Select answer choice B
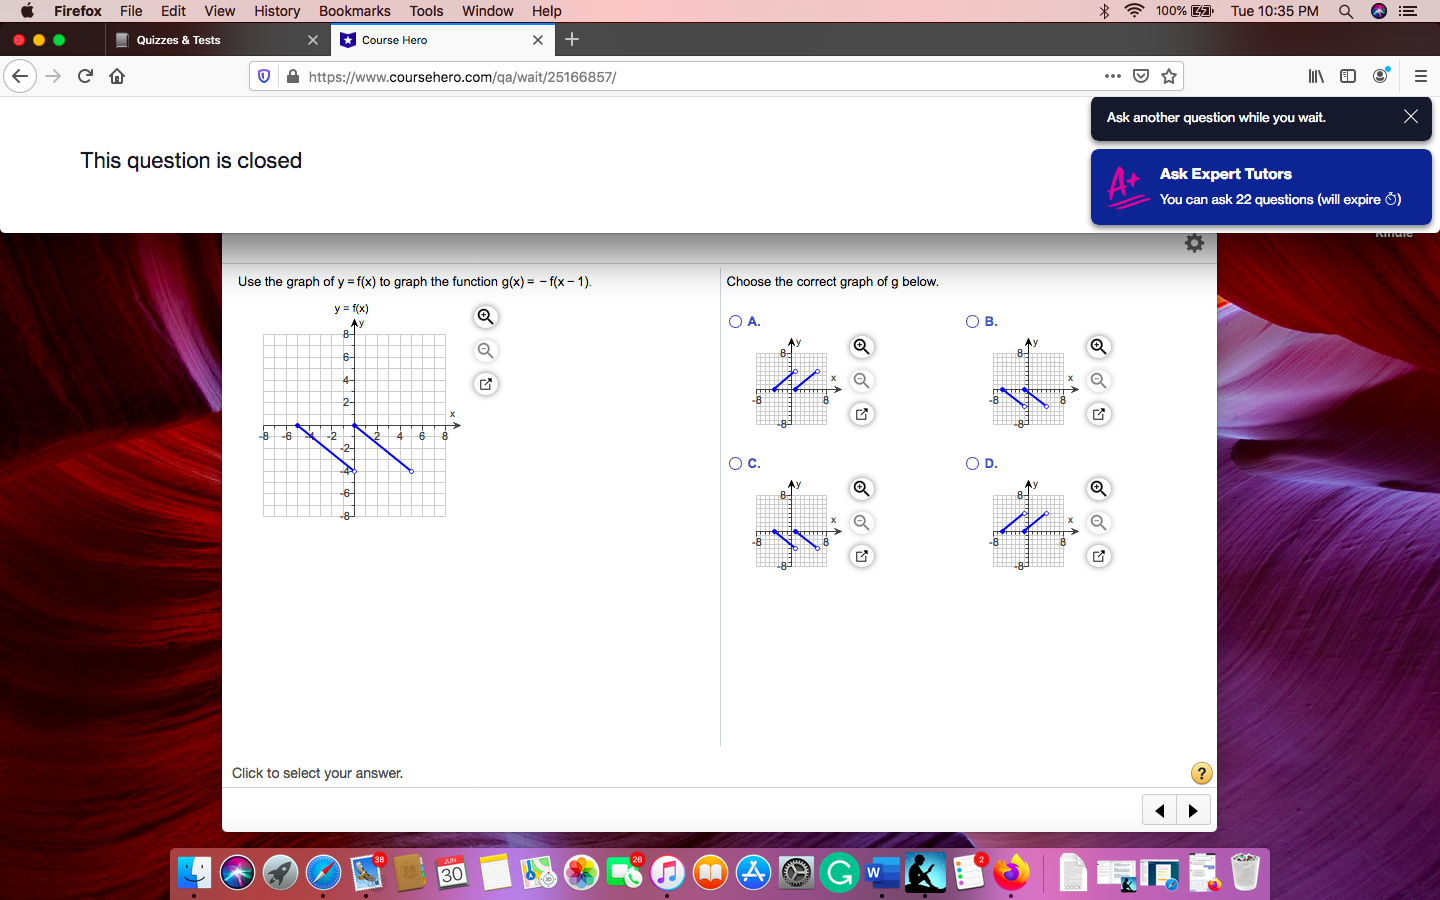This screenshot has width=1440, height=900. (972, 321)
